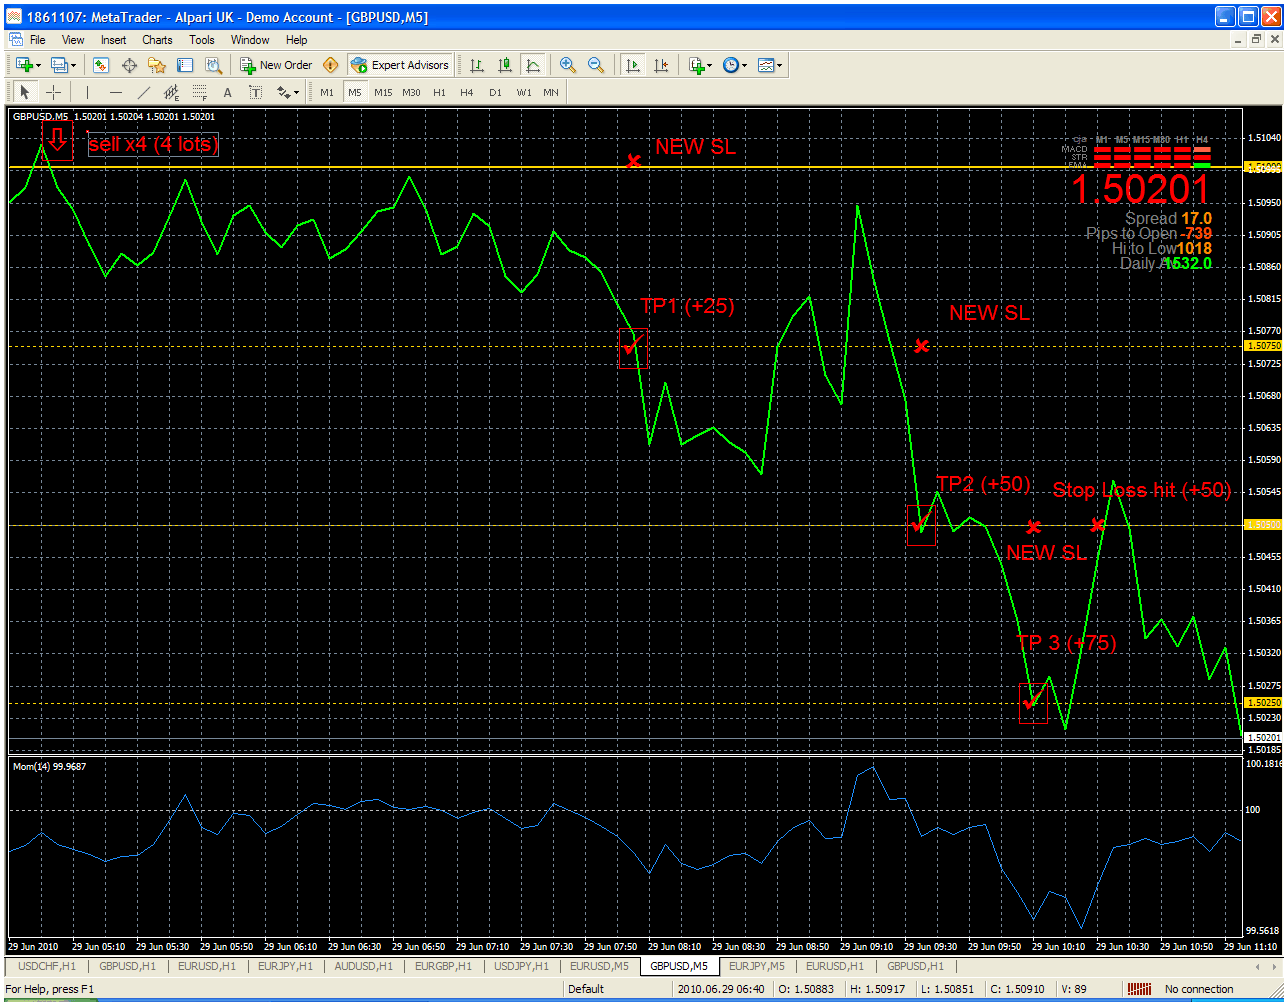1288x1002 pixels.
Task: Switch chart to H1 timeframe button
Action: 439,92
